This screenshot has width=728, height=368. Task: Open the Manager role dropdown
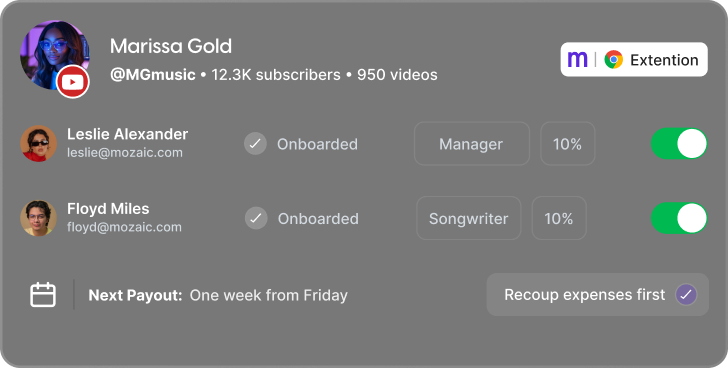pos(472,144)
